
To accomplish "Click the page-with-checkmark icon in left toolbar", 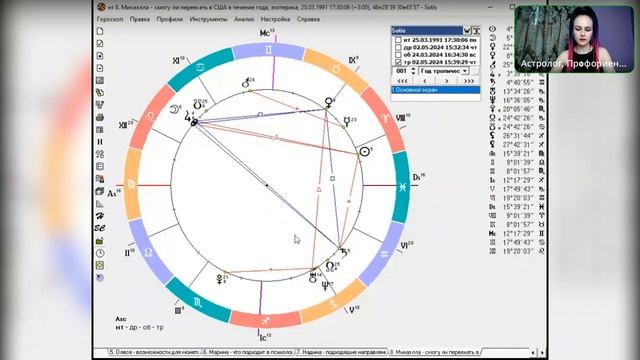I will click(x=100, y=43).
